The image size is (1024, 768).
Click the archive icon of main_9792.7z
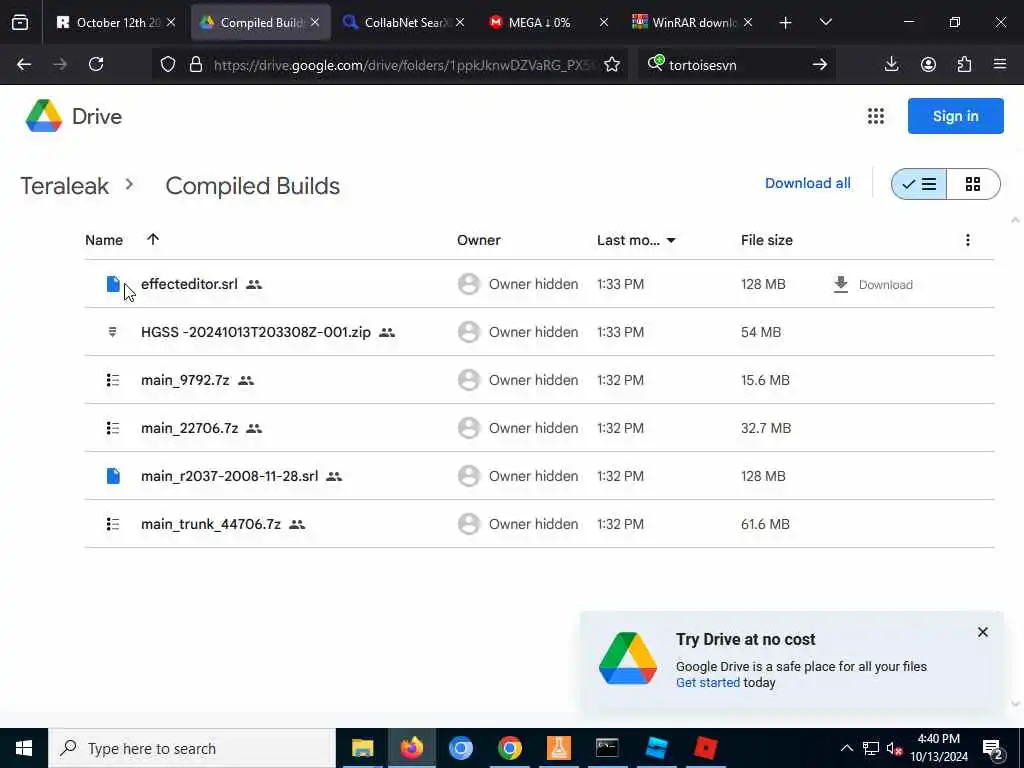113,380
